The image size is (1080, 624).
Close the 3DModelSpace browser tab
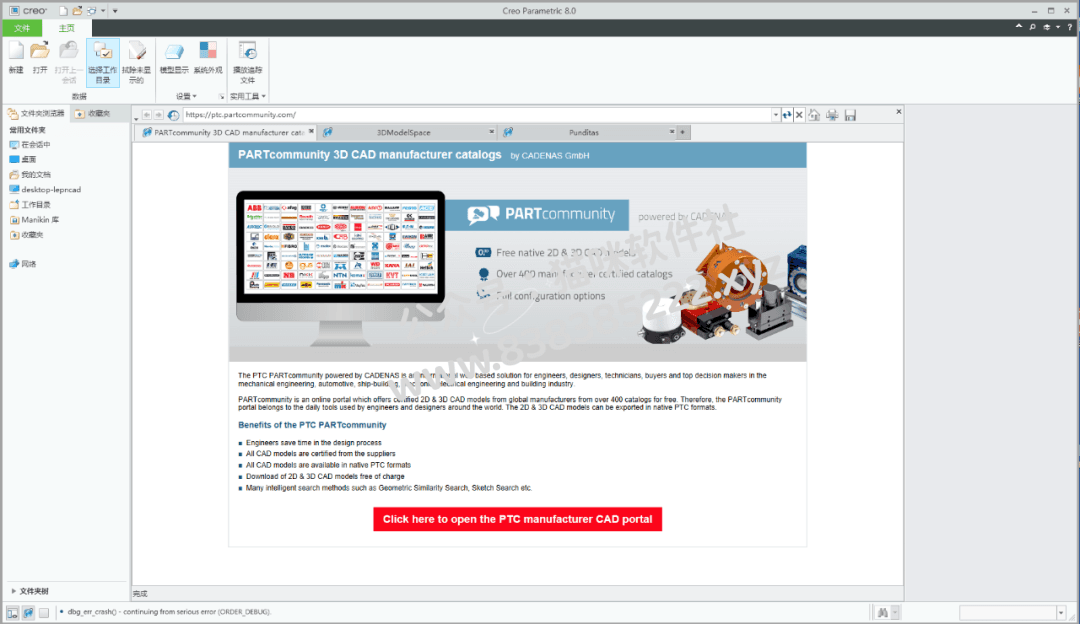[x=491, y=132]
